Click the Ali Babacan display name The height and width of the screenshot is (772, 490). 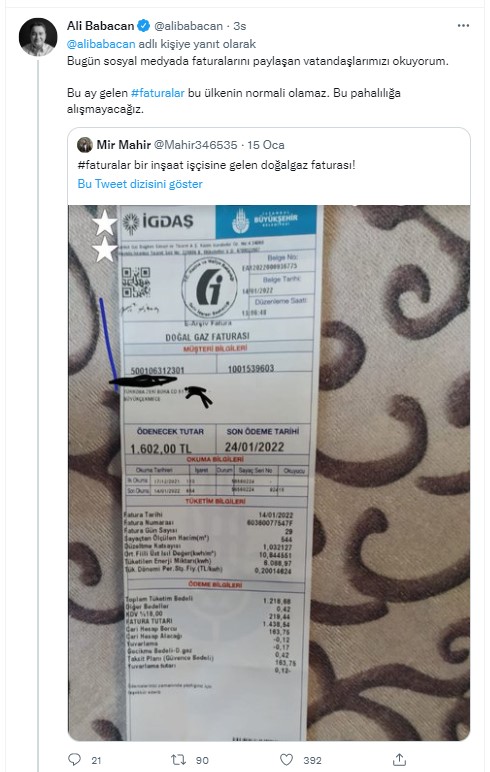coord(100,26)
